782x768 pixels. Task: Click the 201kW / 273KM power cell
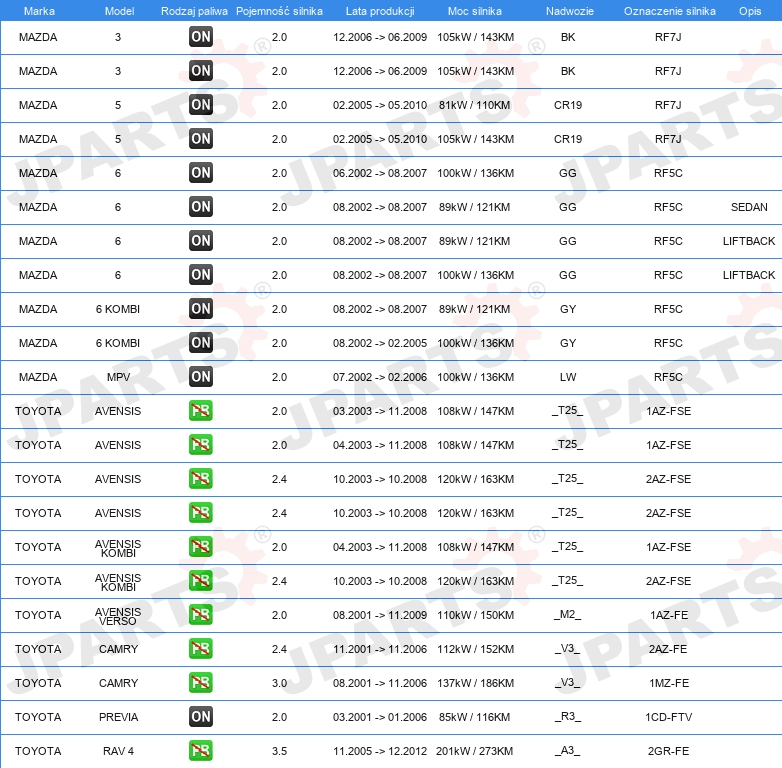pyautogui.click(x=475, y=751)
